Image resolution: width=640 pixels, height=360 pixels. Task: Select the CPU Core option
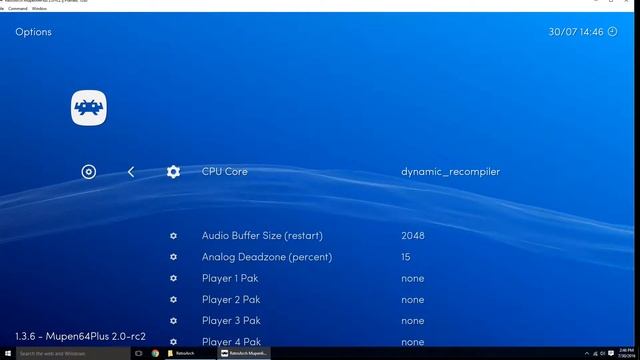224,171
